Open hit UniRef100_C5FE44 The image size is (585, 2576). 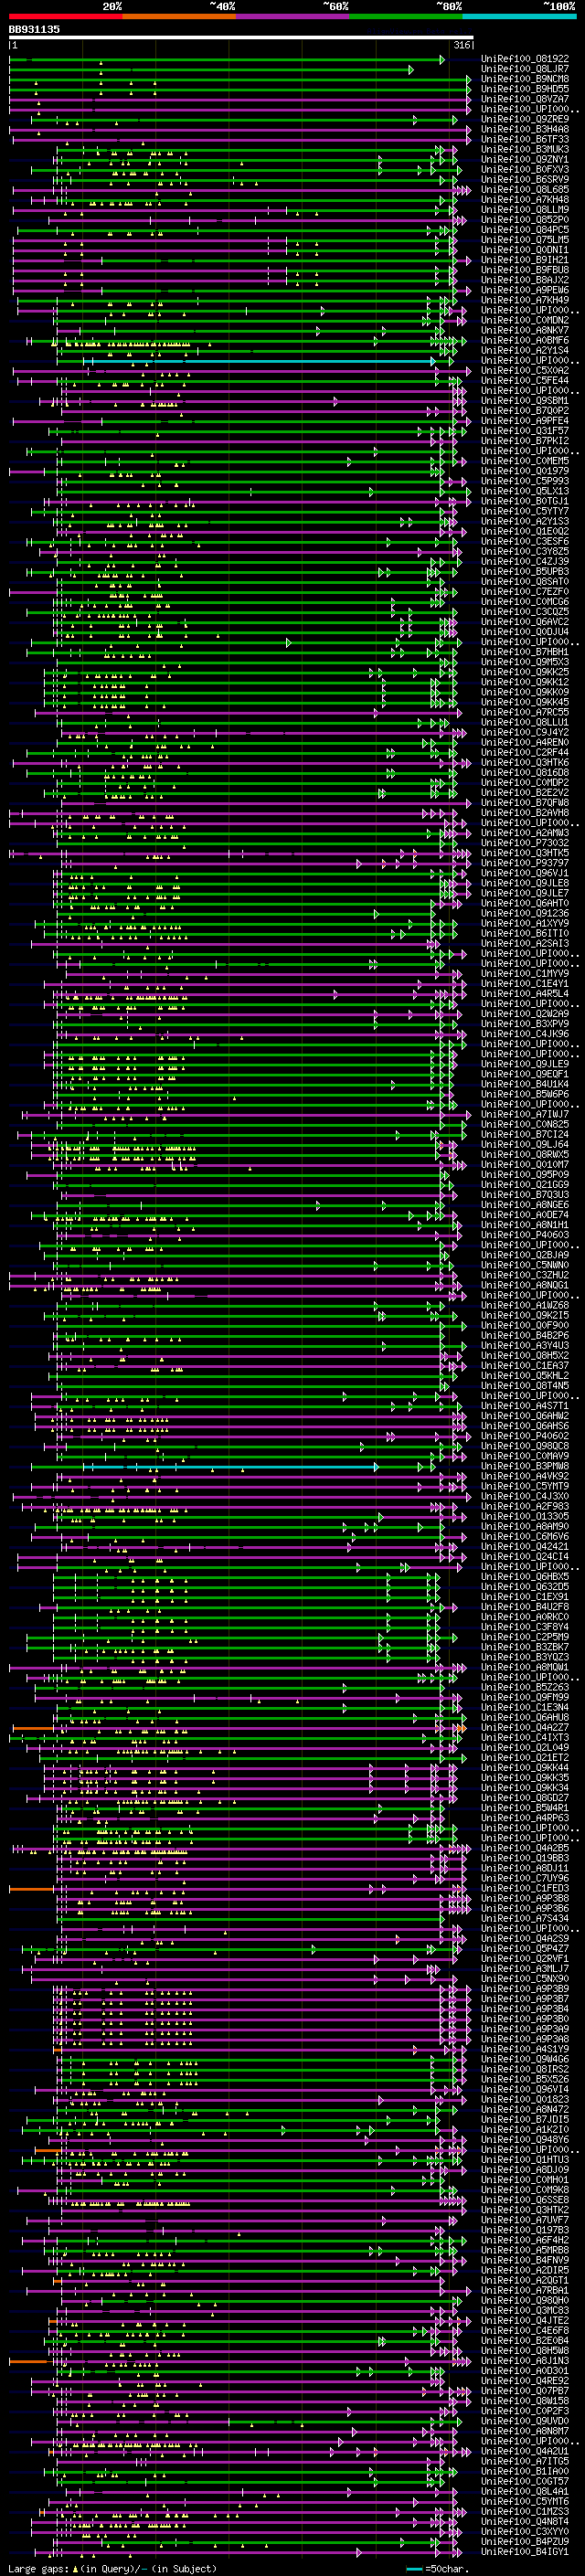pyautogui.click(x=525, y=380)
